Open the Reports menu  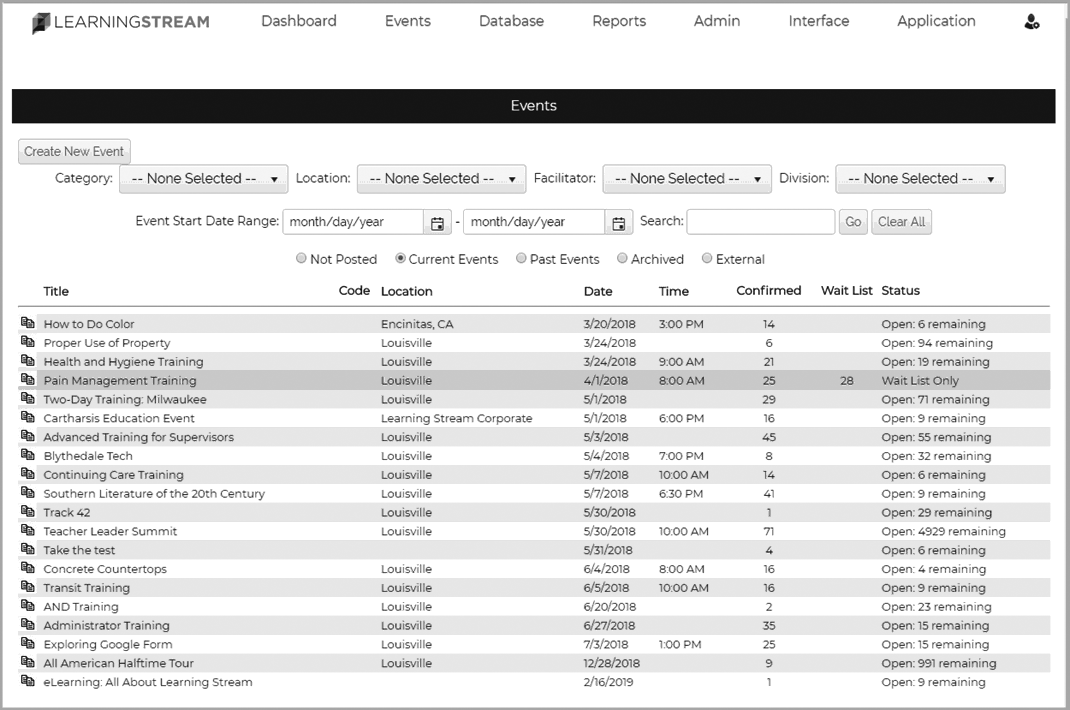(619, 21)
